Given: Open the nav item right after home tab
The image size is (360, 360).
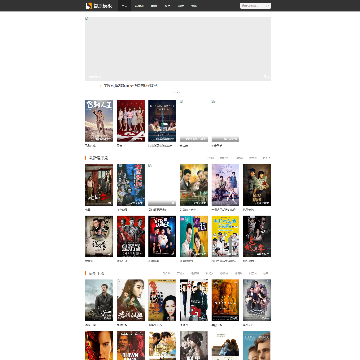Looking at the screenshot, I should pyautogui.click(x=139, y=6).
